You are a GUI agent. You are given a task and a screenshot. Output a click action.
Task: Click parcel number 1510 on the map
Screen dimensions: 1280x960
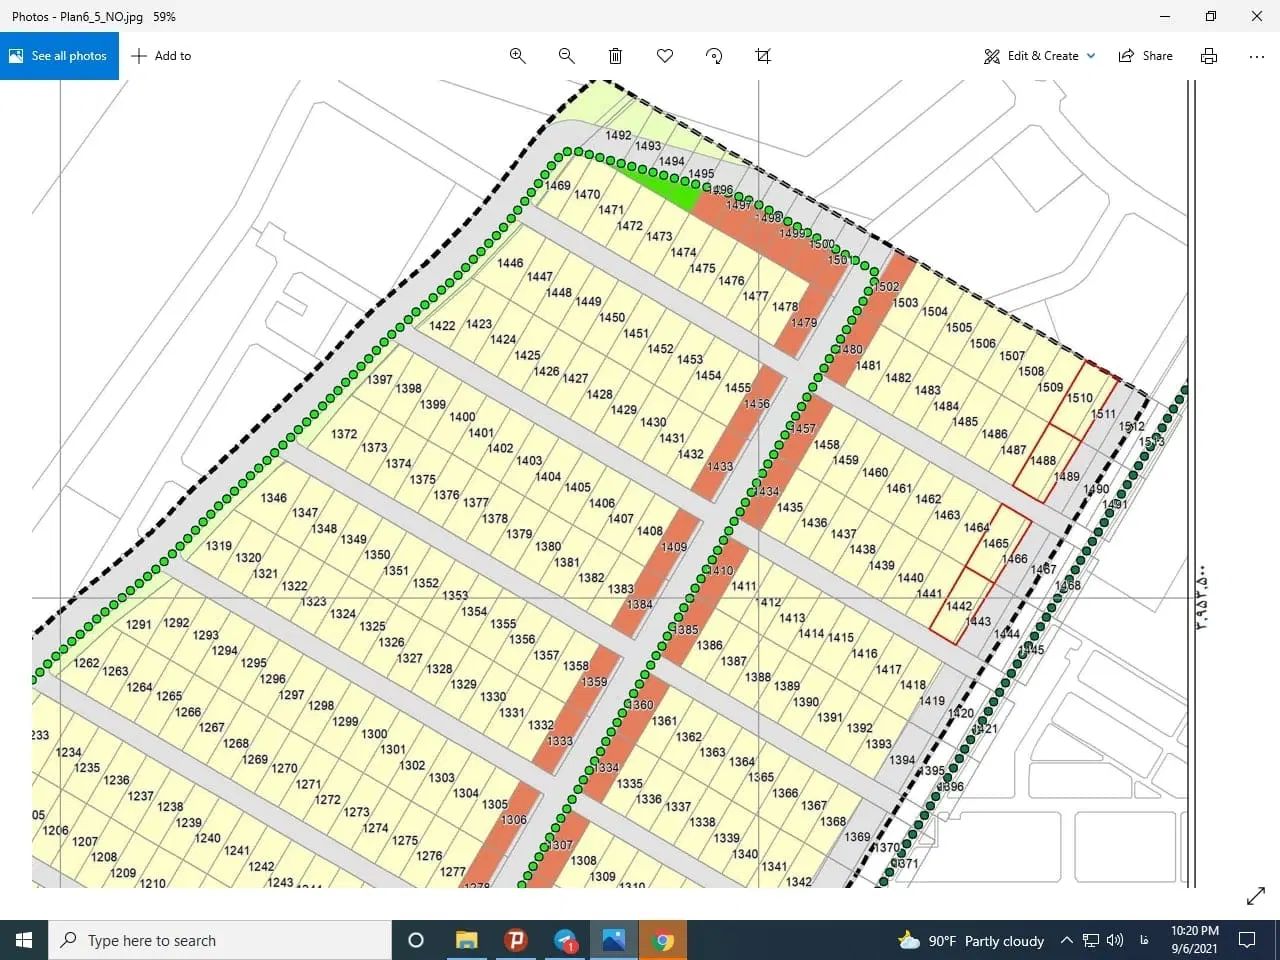point(1080,398)
